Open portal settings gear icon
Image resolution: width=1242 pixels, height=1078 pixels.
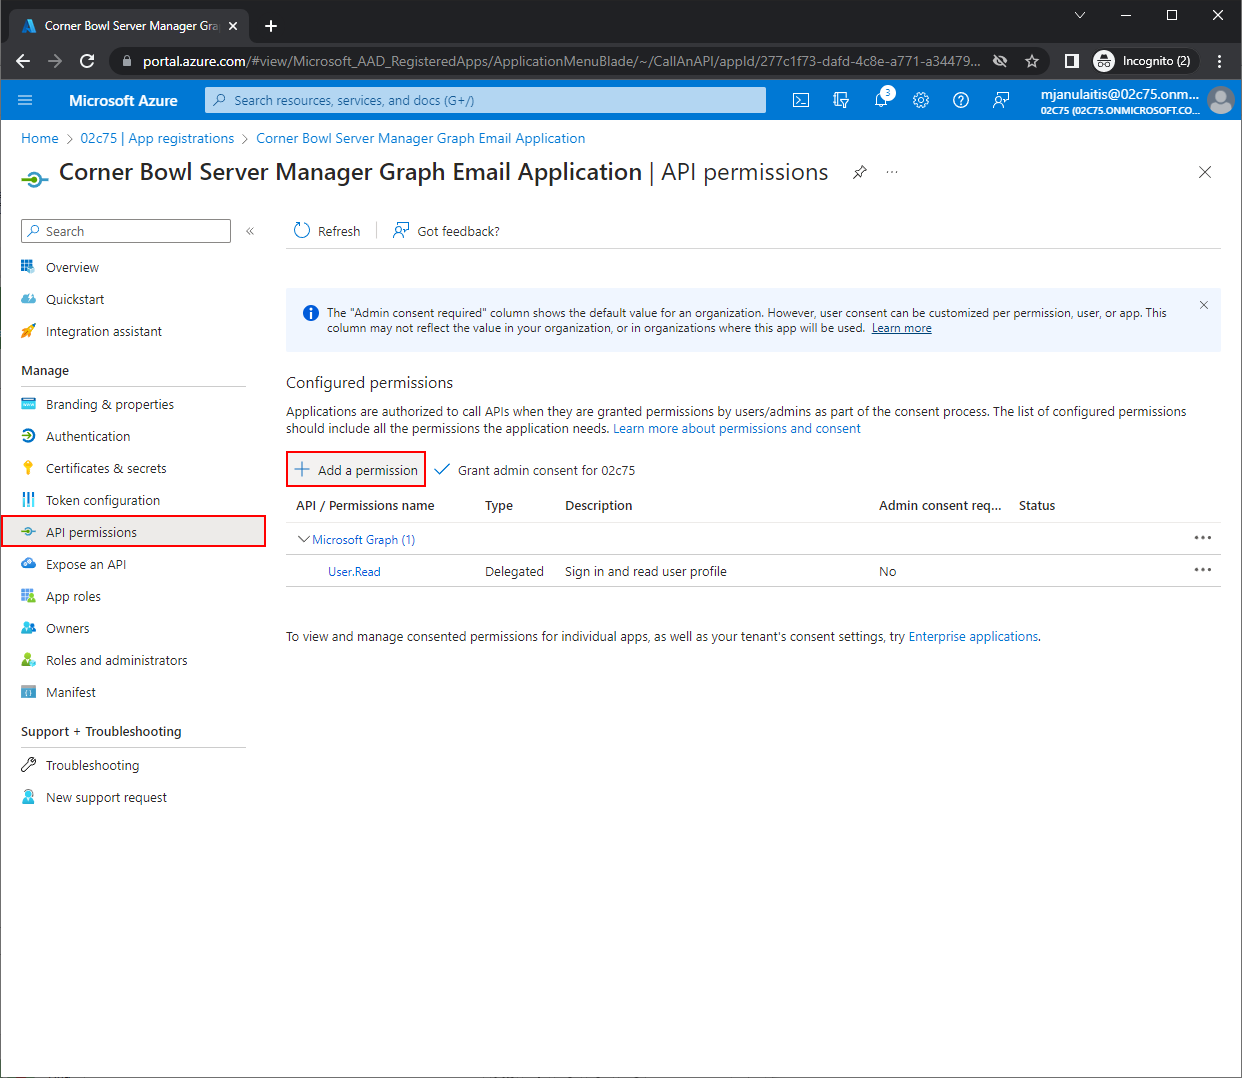921,100
